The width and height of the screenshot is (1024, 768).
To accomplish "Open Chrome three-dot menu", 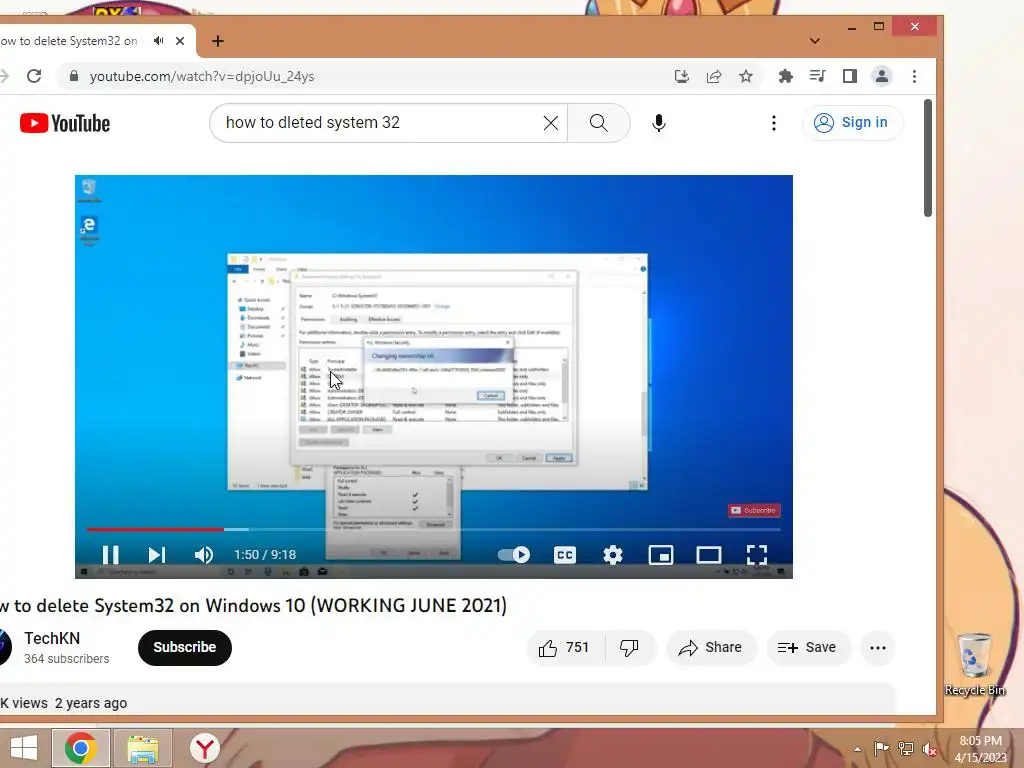I will [x=914, y=76].
